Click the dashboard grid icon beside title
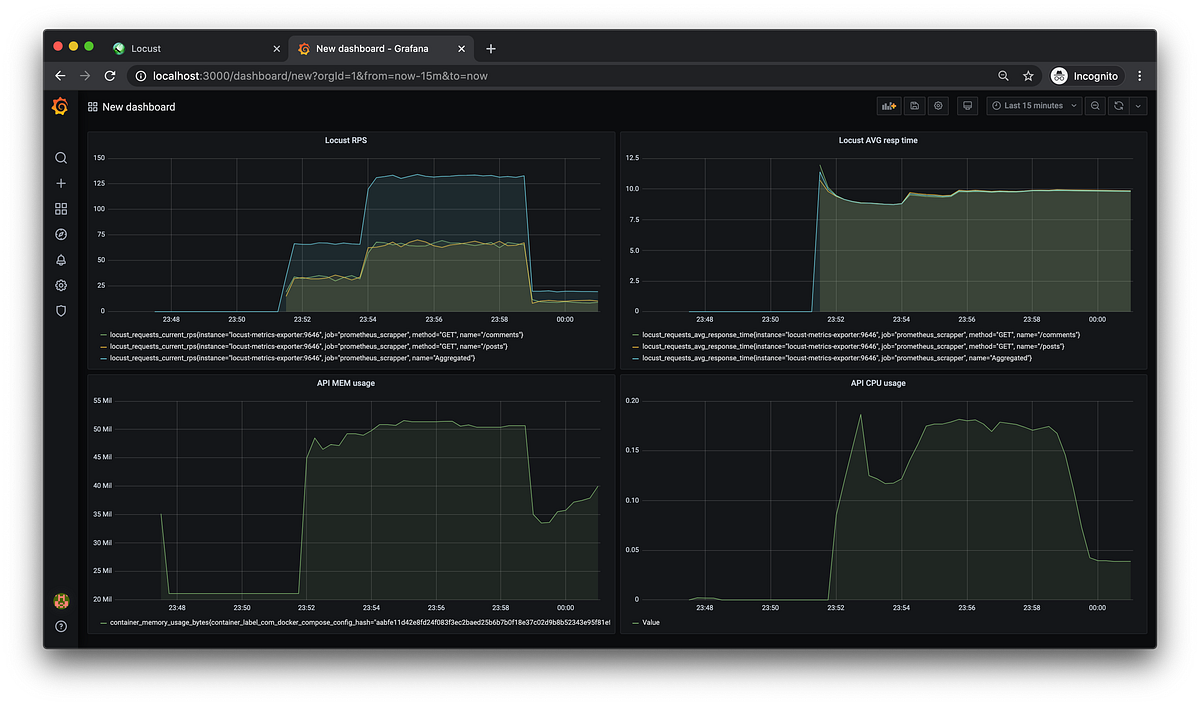The image size is (1200, 706). tap(93, 107)
